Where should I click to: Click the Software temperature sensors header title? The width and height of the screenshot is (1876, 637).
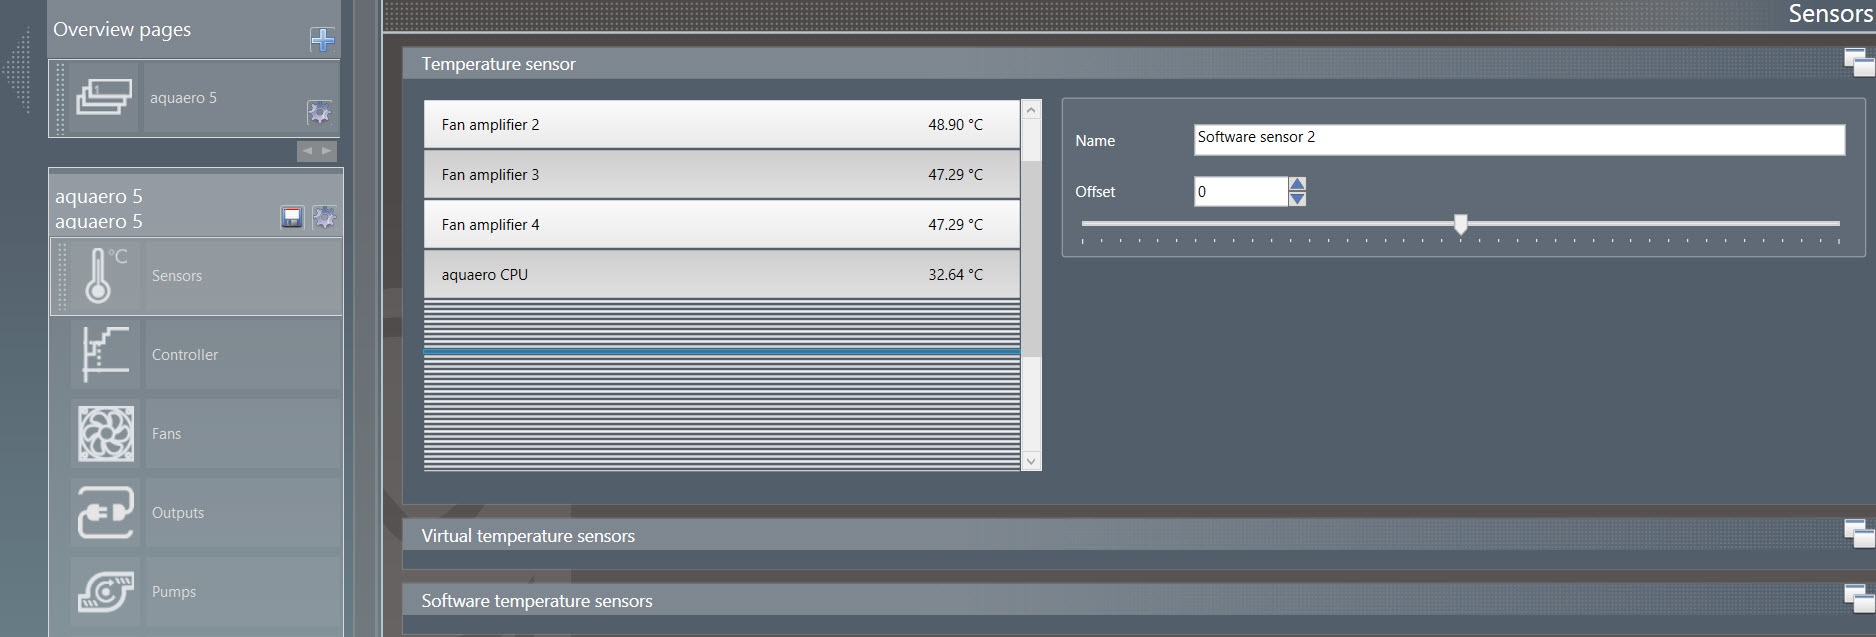pyautogui.click(x=537, y=601)
